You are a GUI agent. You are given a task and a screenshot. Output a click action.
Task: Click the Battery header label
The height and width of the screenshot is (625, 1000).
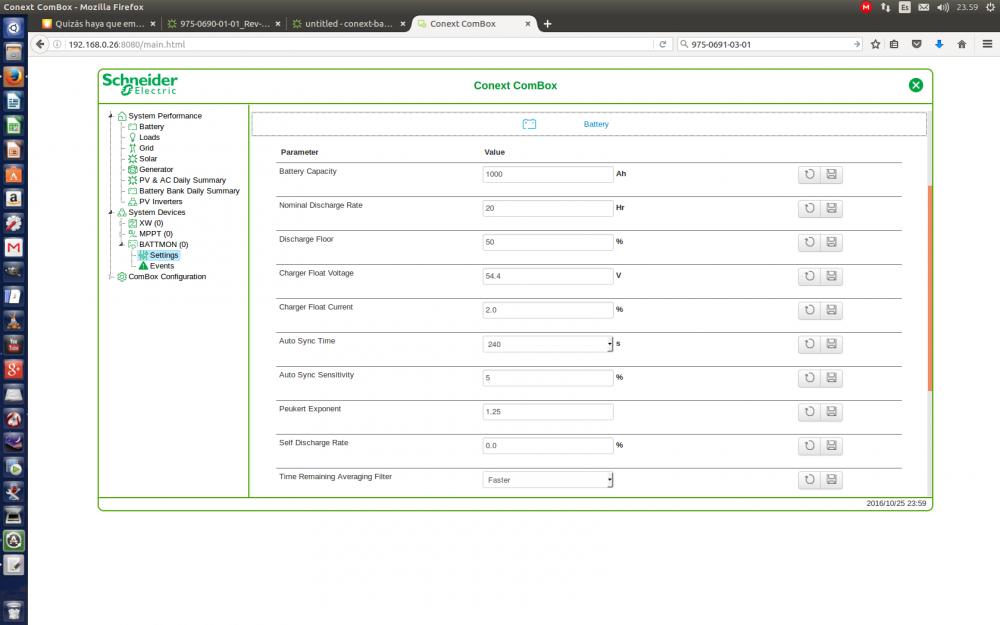coord(596,124)
